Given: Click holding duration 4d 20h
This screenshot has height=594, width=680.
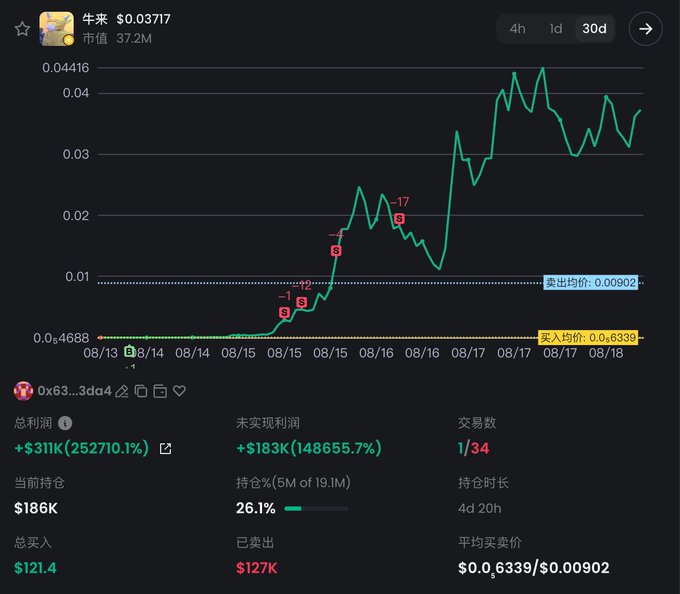Looking at the screenshot, I should point(480,508).
